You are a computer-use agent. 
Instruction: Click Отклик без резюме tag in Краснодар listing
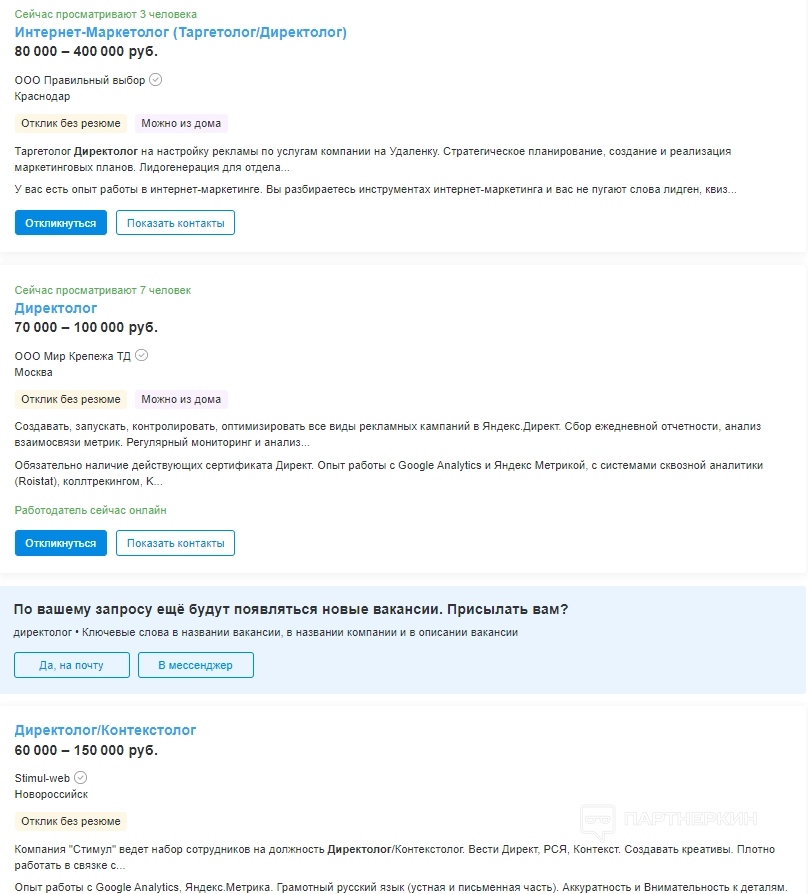[x=71, y=124]
